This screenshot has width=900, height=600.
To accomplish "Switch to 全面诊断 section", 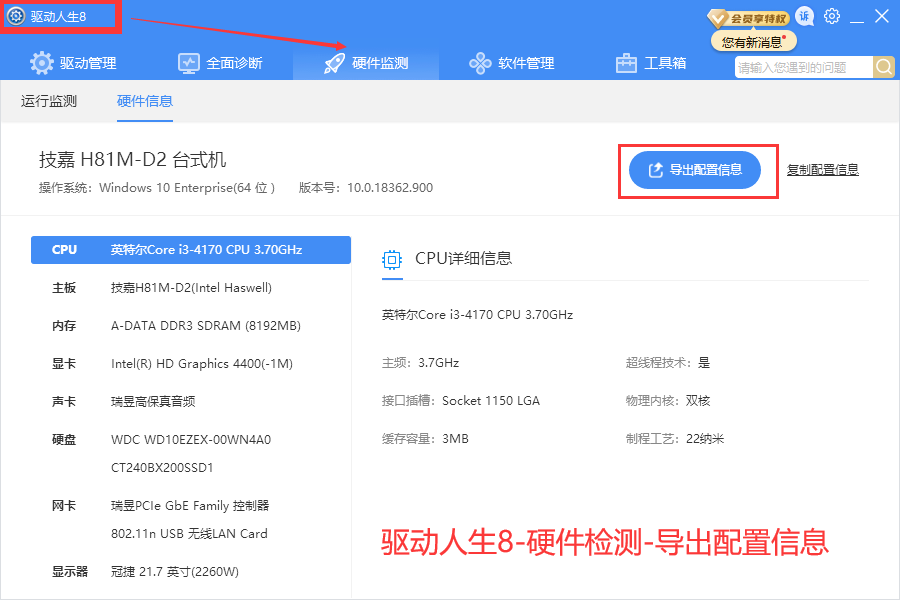I will 220,63.
